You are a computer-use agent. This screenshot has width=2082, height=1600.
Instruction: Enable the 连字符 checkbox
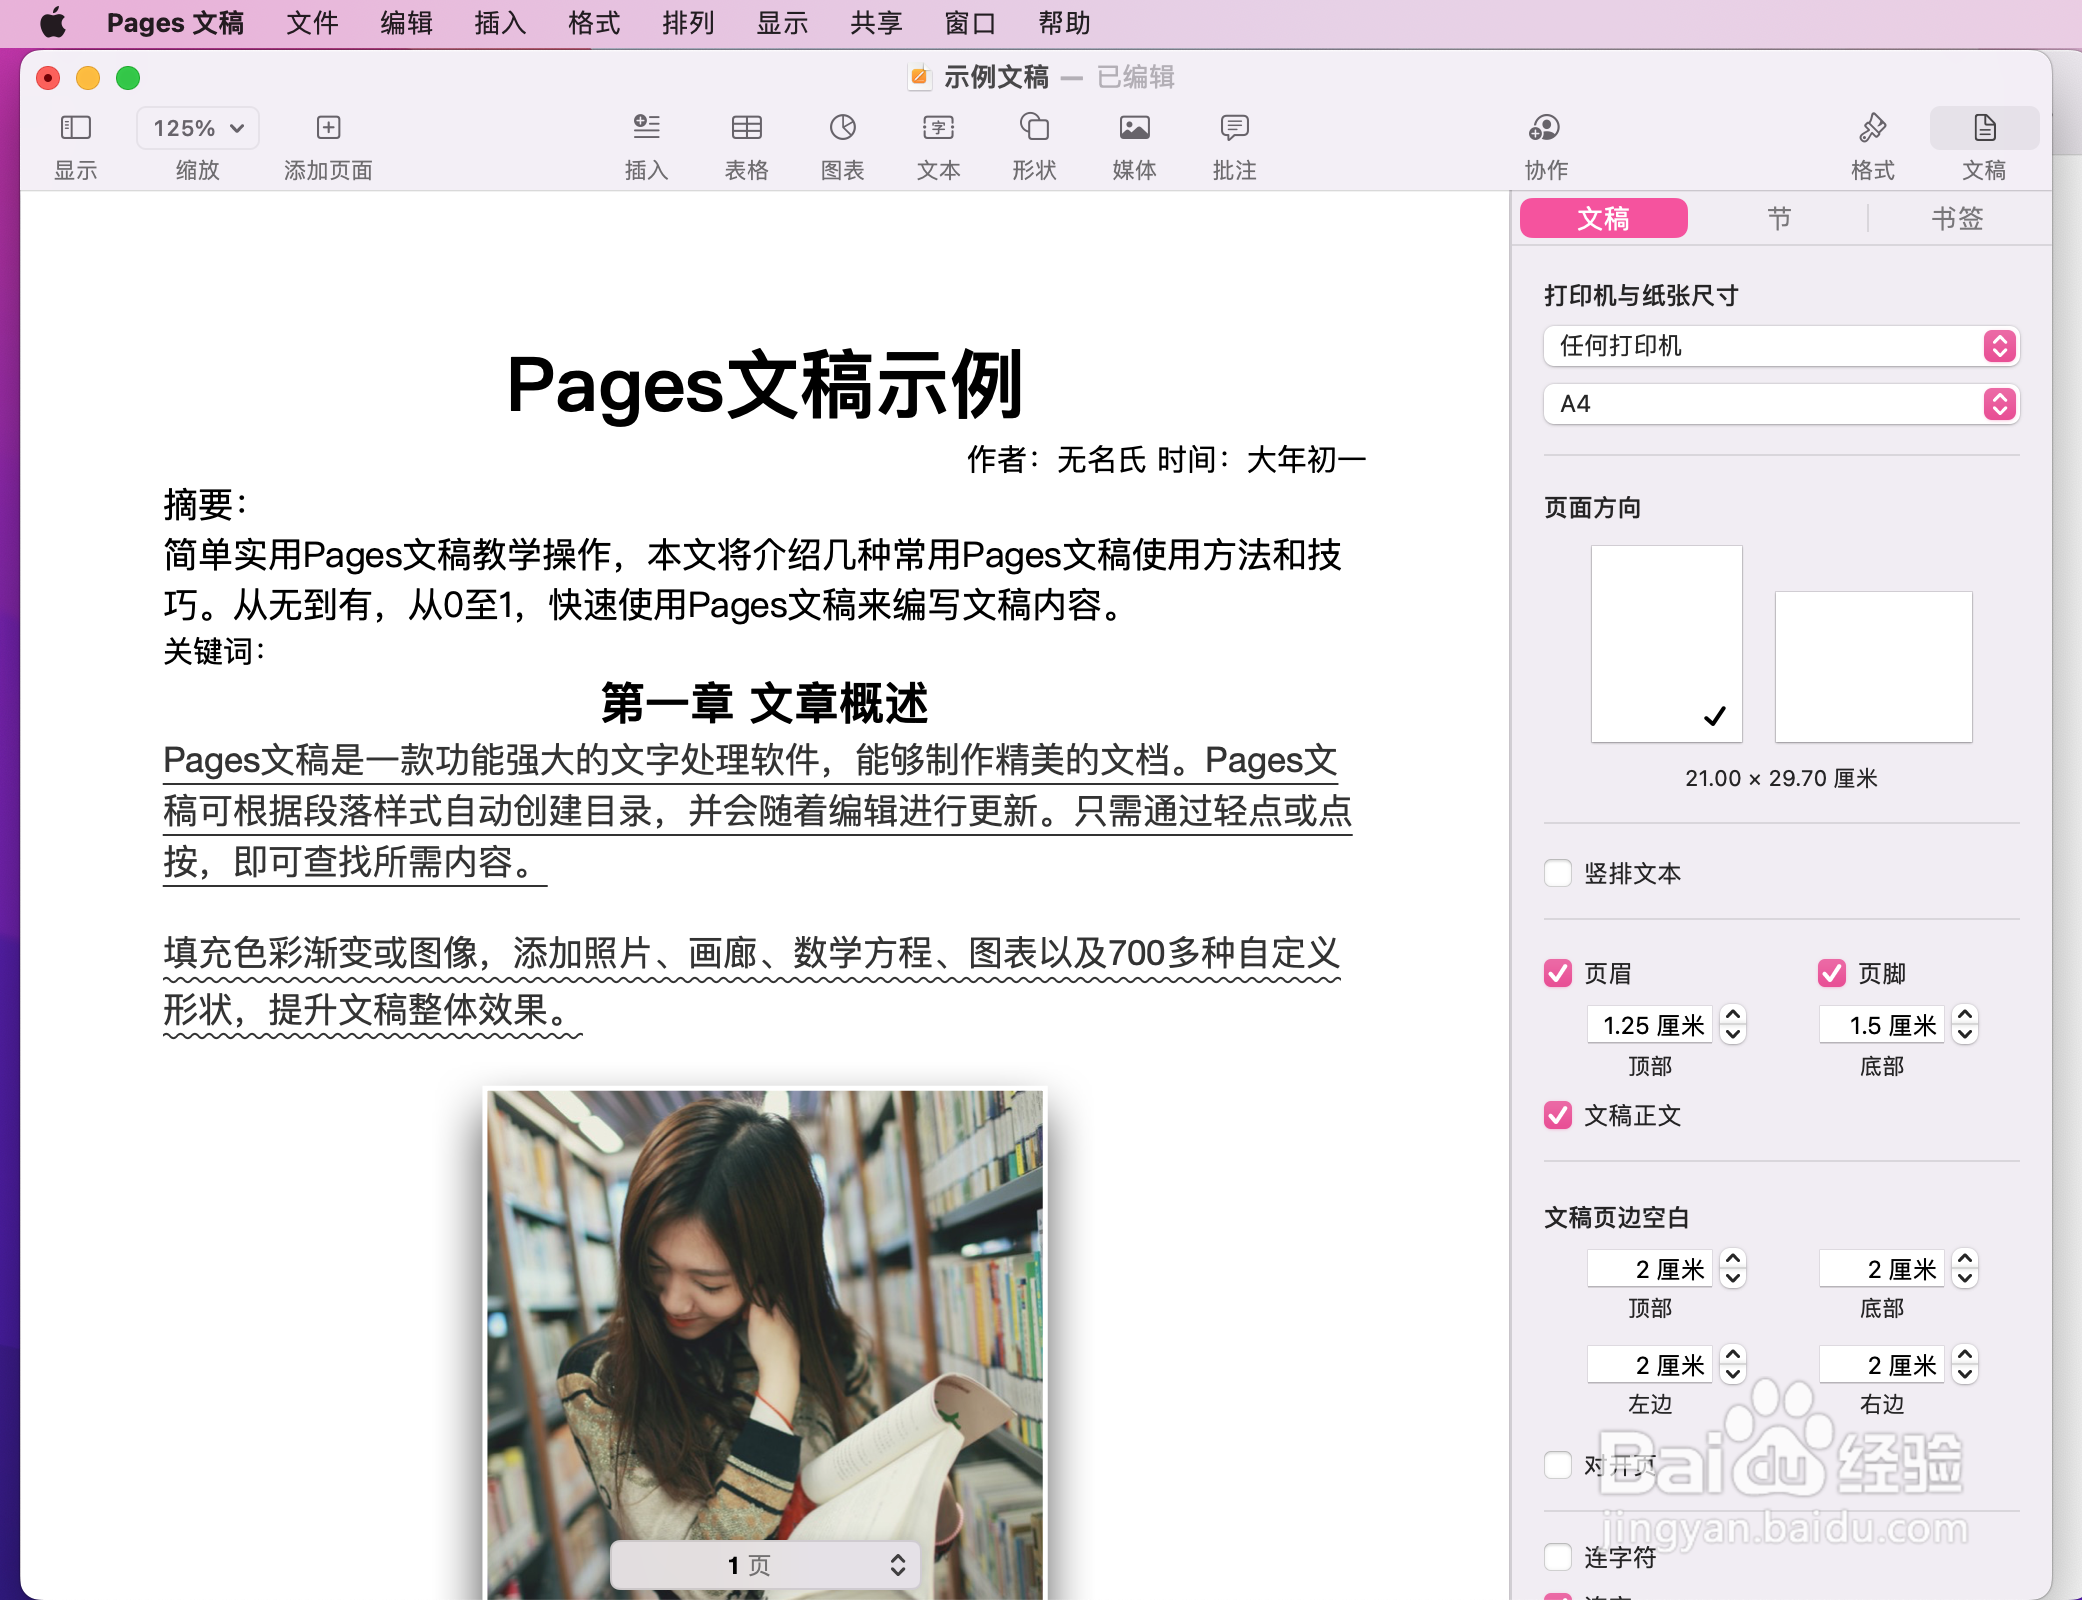(1558, 1557)
